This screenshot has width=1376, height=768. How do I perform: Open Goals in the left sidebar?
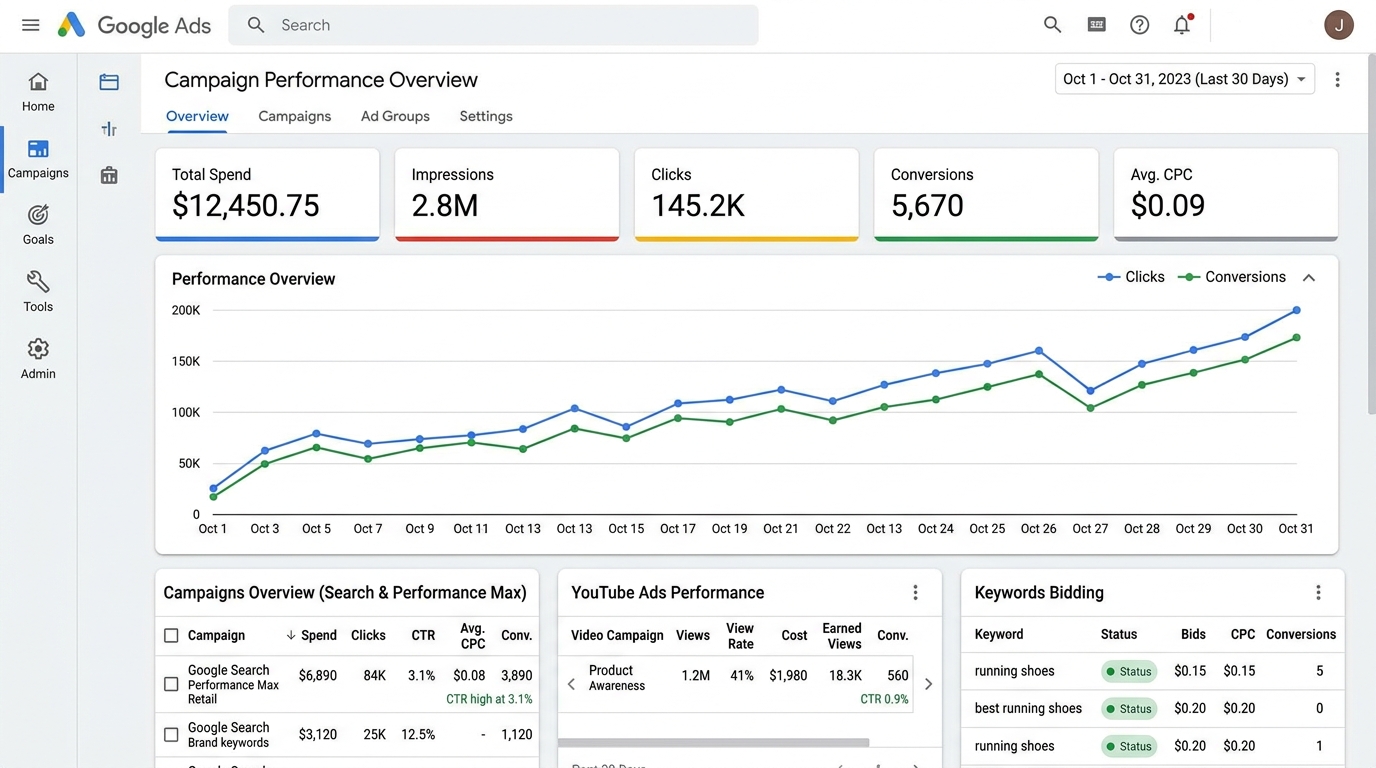point(38,225)
